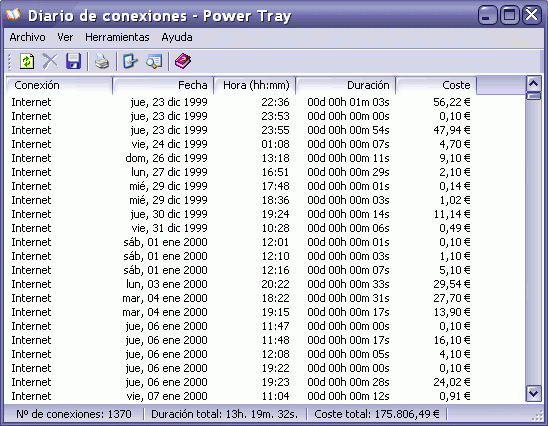The width and height of the screenshot is (548, 426).
Task: Click duration 00d 00h 01m 03s
Action: point(348,102)
